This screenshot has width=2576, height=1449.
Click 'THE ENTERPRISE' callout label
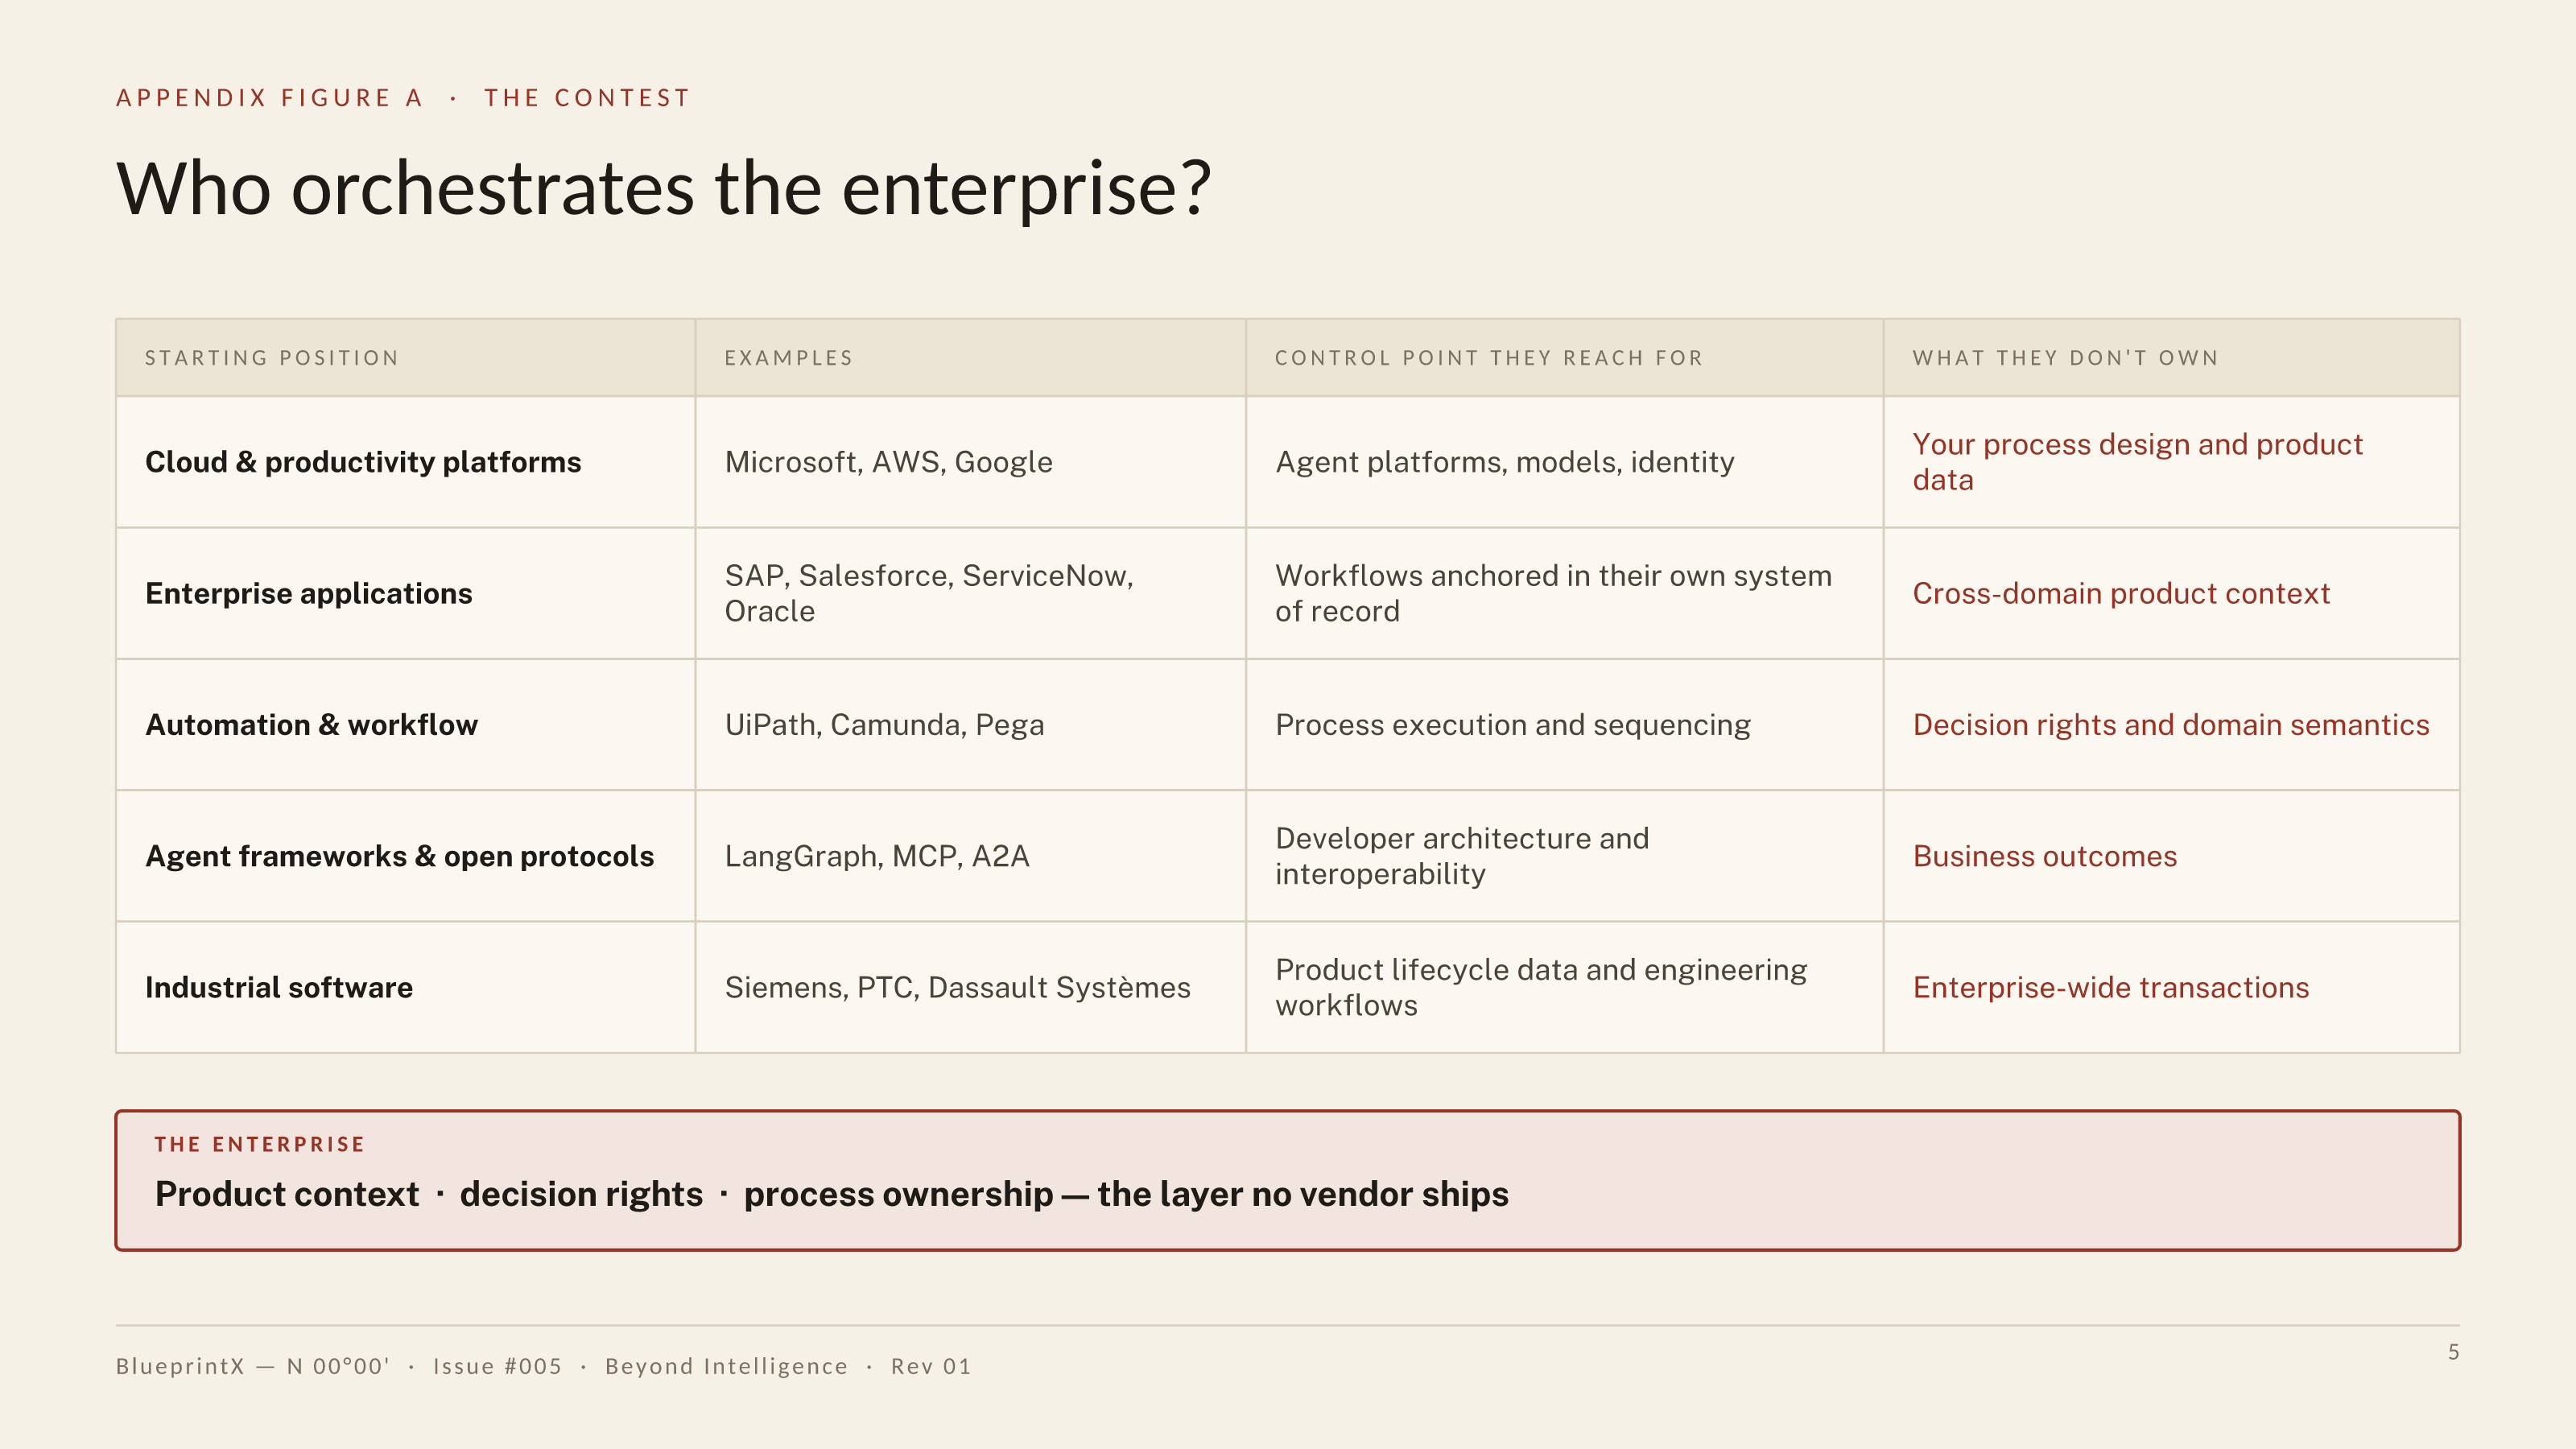(x=260, y=1144)
